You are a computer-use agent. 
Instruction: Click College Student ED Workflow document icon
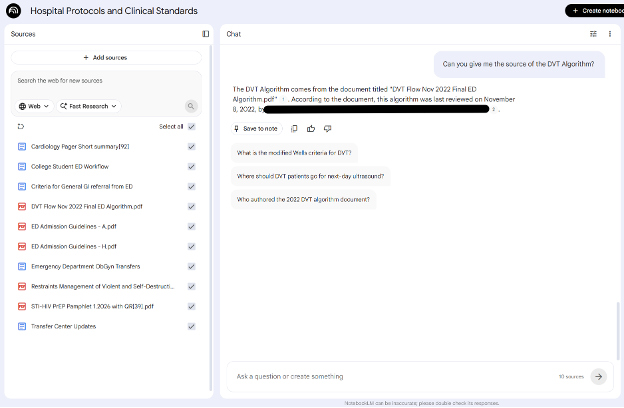pos(22,166)
